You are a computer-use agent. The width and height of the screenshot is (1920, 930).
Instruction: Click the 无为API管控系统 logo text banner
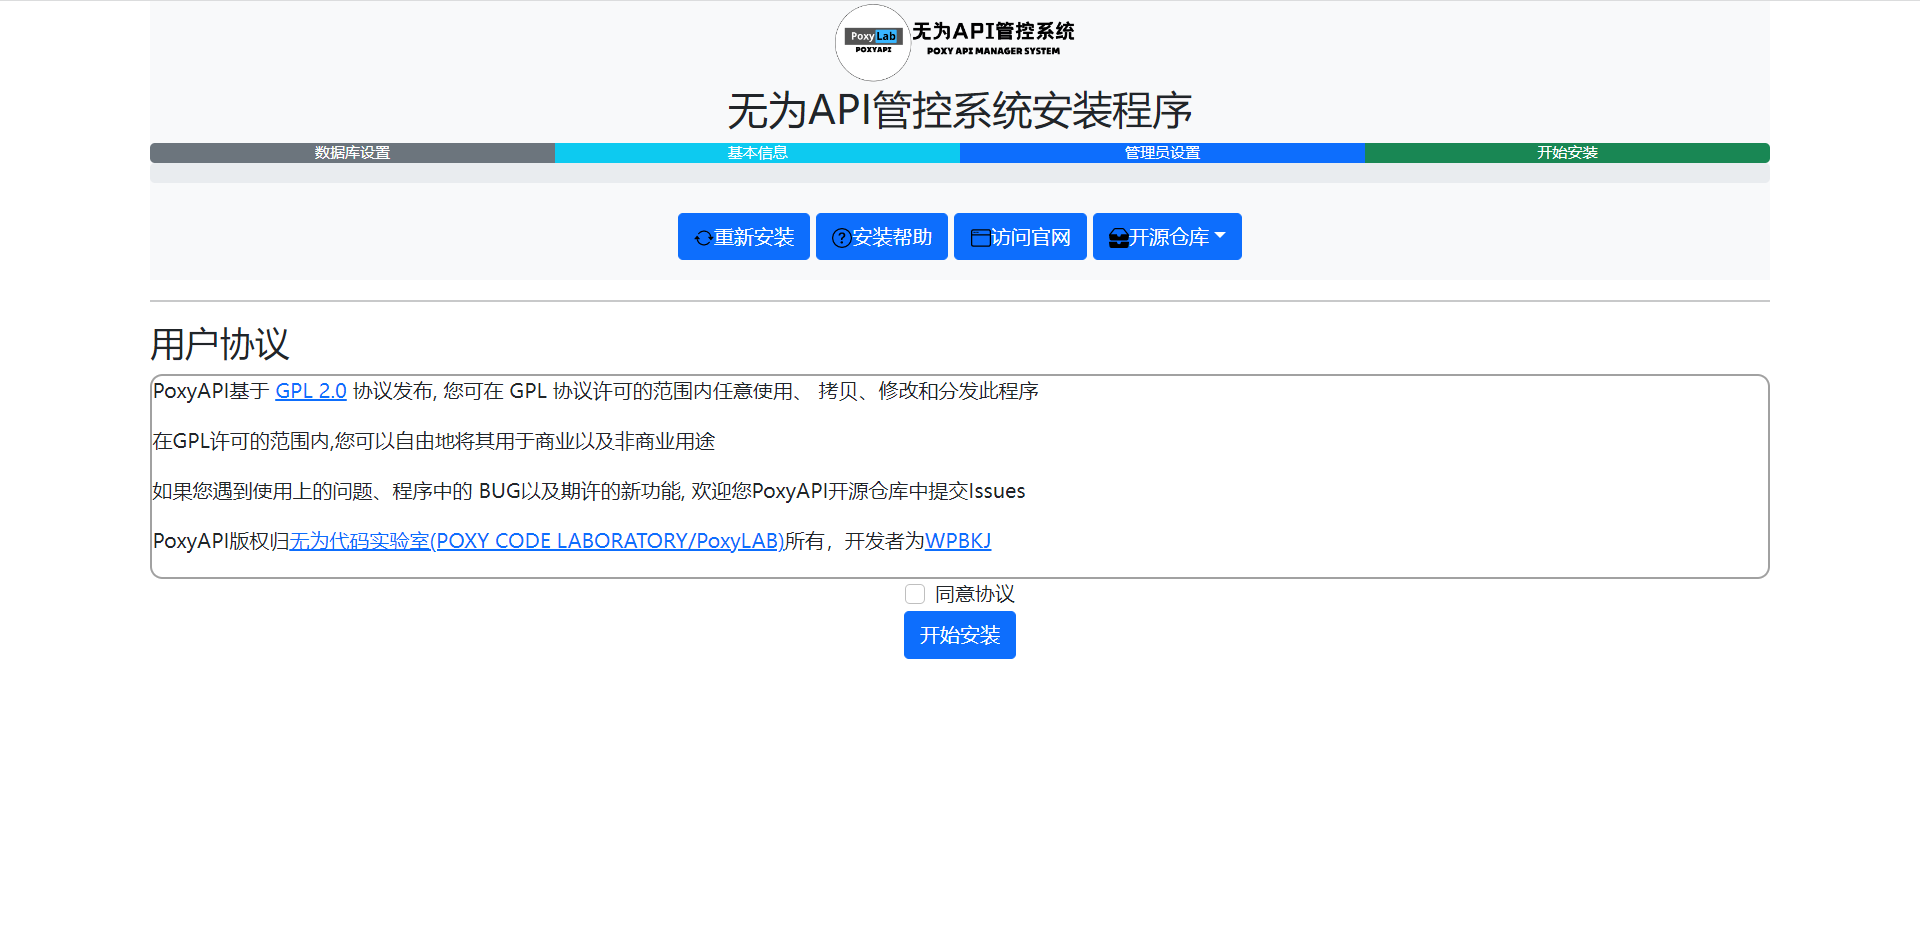(x=993, y=39)
